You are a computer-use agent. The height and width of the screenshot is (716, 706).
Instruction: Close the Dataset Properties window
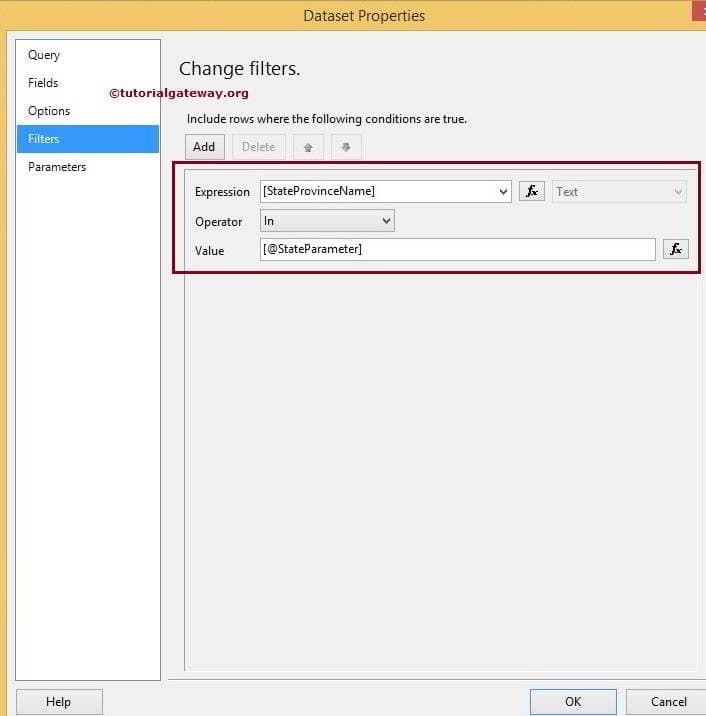click(x=700, y=11)
